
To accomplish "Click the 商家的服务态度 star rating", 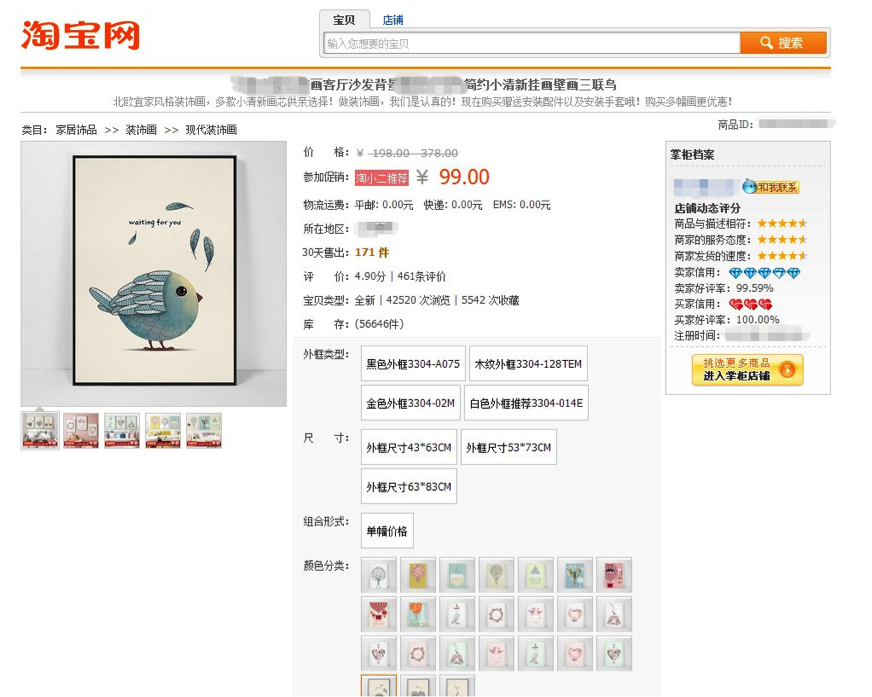I will point(782,240).
